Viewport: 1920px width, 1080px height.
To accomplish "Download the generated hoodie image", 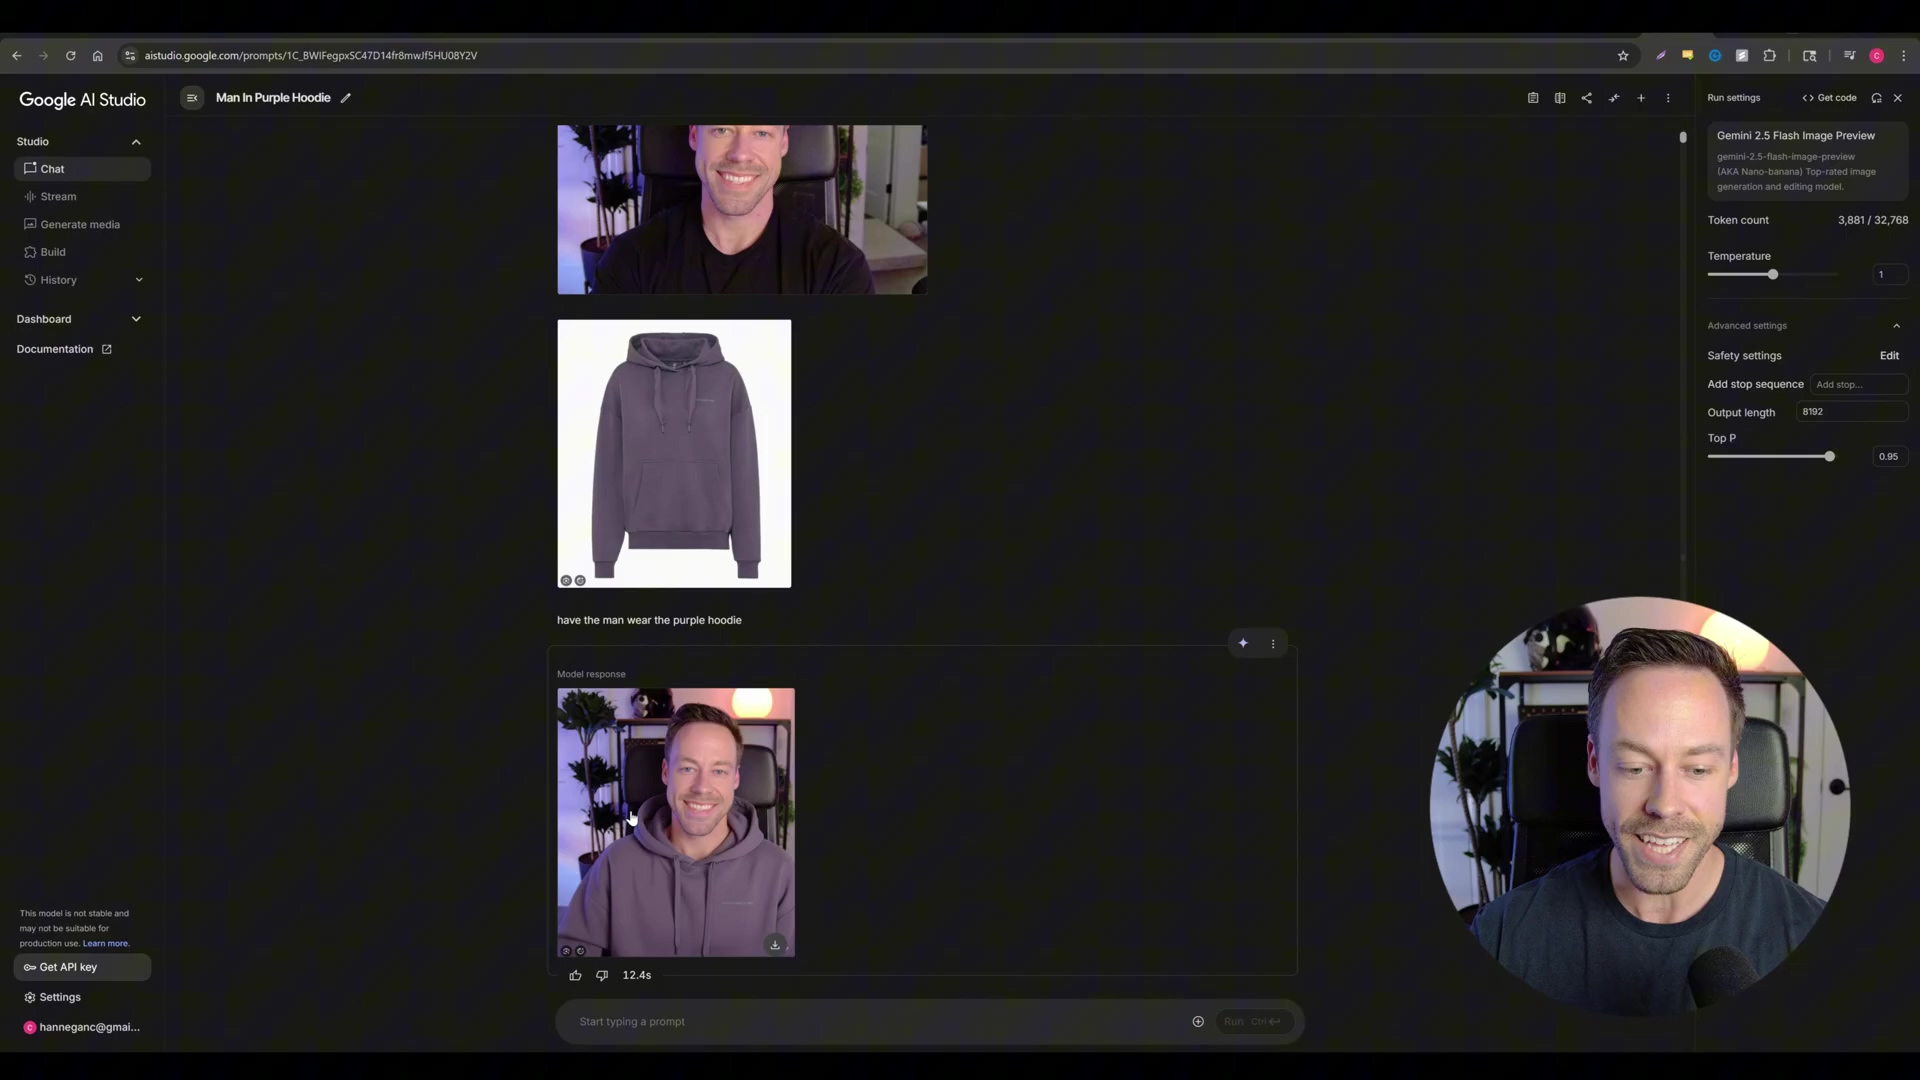I will coord(775,945).
